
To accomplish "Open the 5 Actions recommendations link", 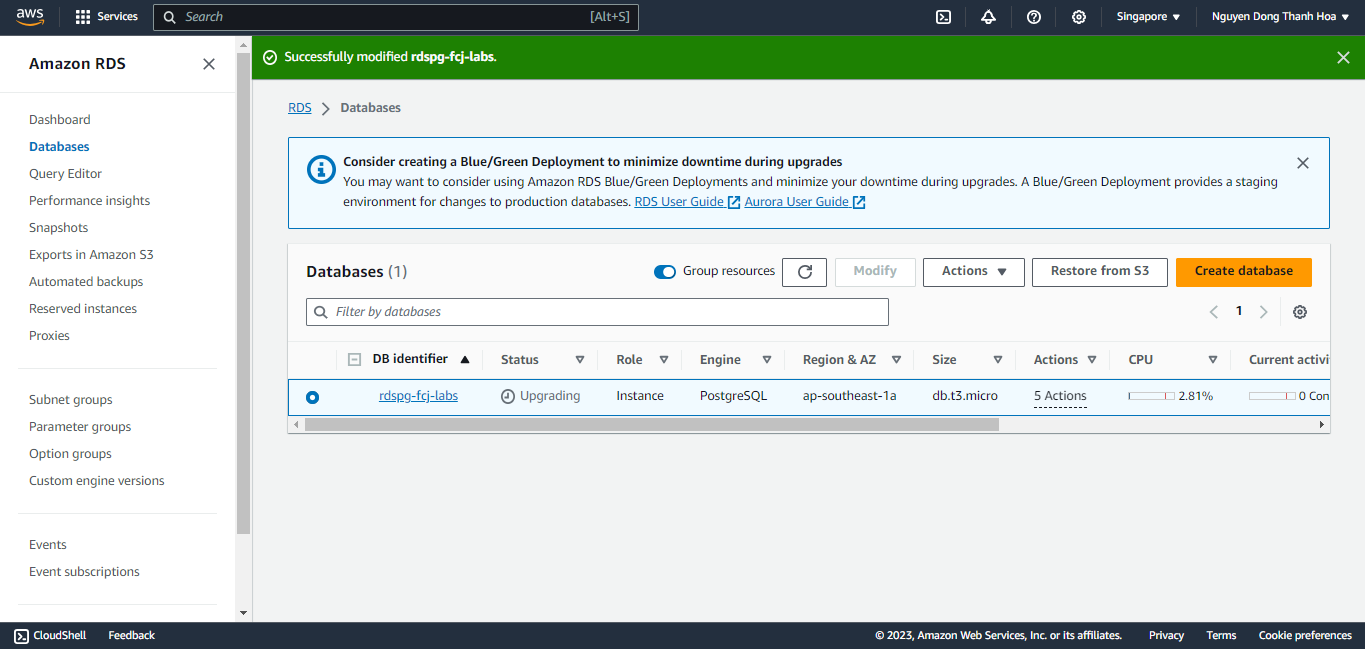I will [x=1060, y=397].
